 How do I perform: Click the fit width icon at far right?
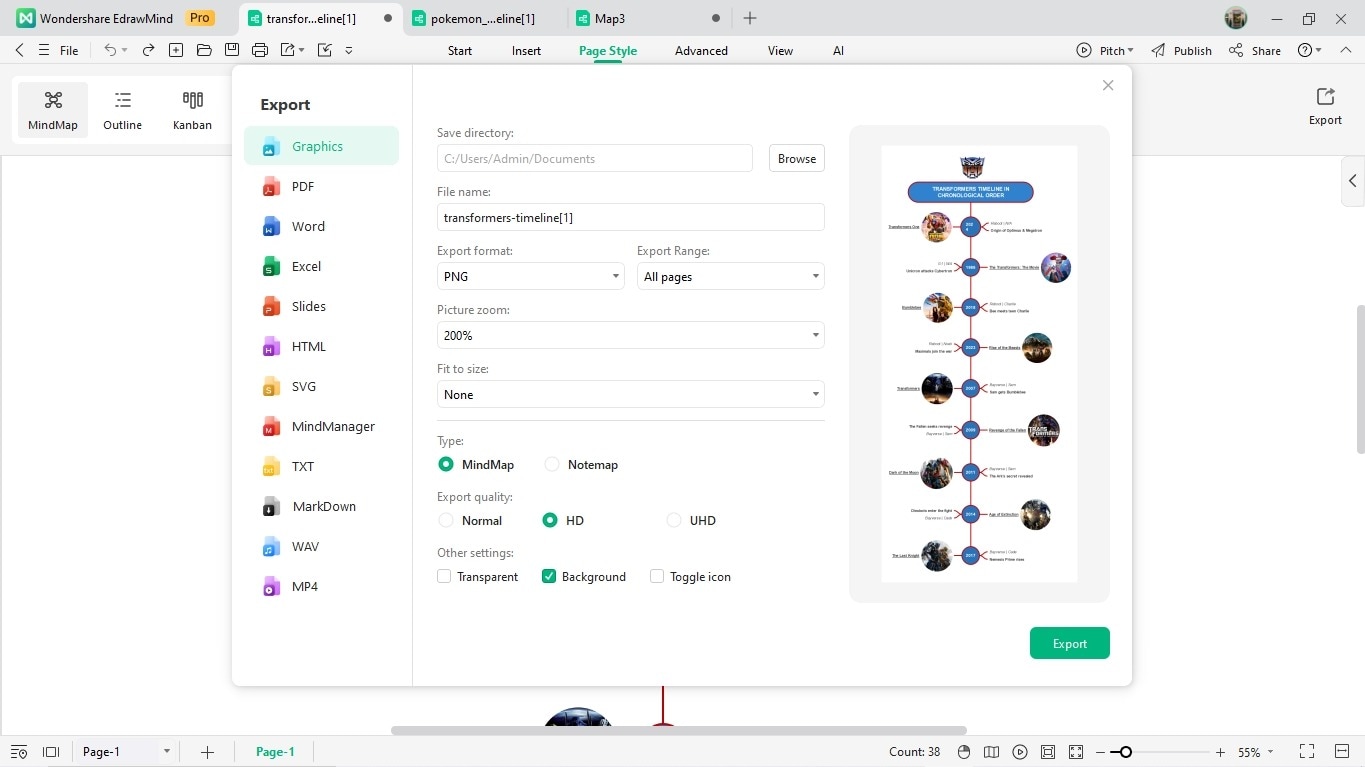(1342, 752)
